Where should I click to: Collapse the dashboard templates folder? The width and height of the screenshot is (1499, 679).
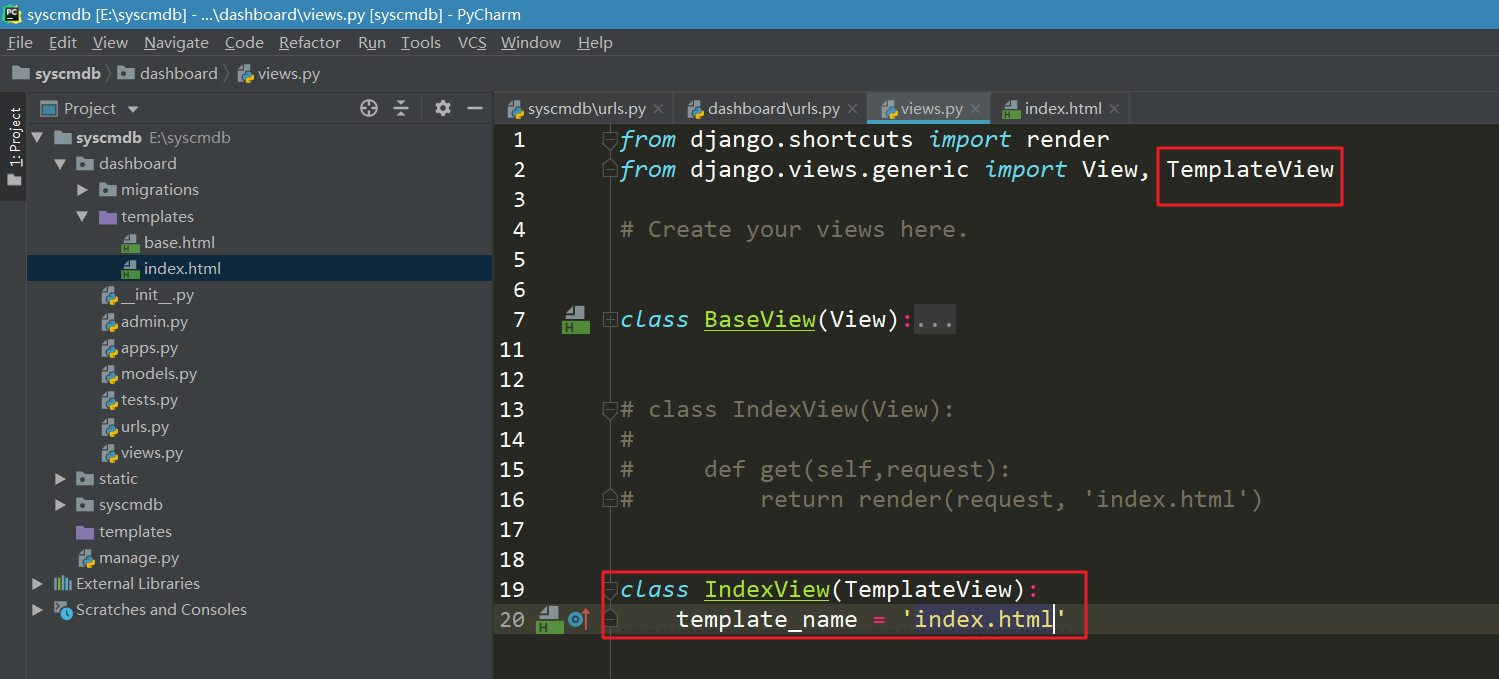[83, 216]
